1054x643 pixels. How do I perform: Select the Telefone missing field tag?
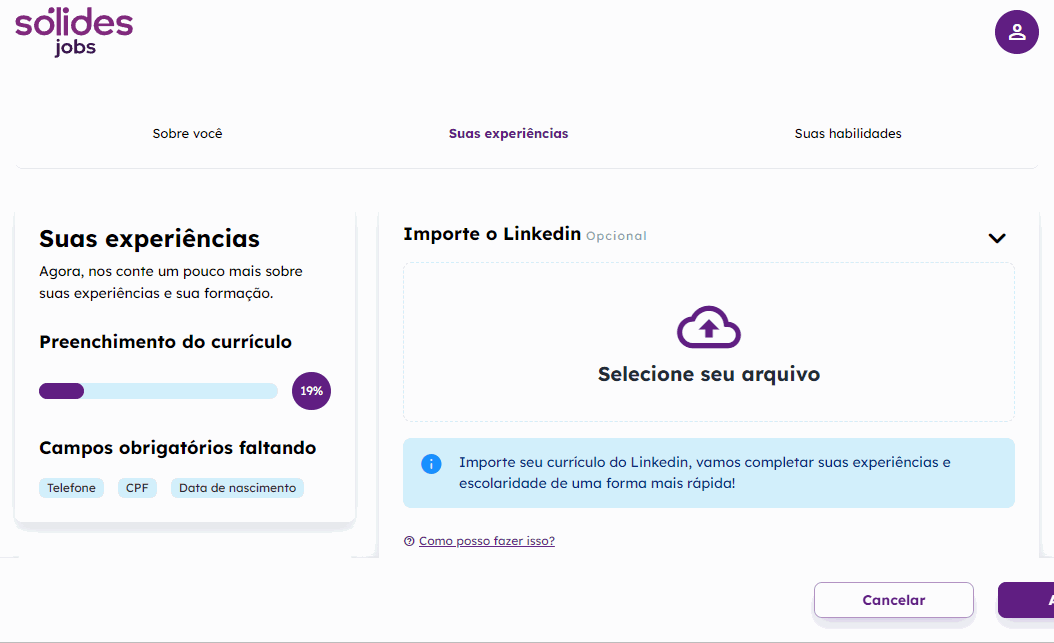tap(72, 488)
